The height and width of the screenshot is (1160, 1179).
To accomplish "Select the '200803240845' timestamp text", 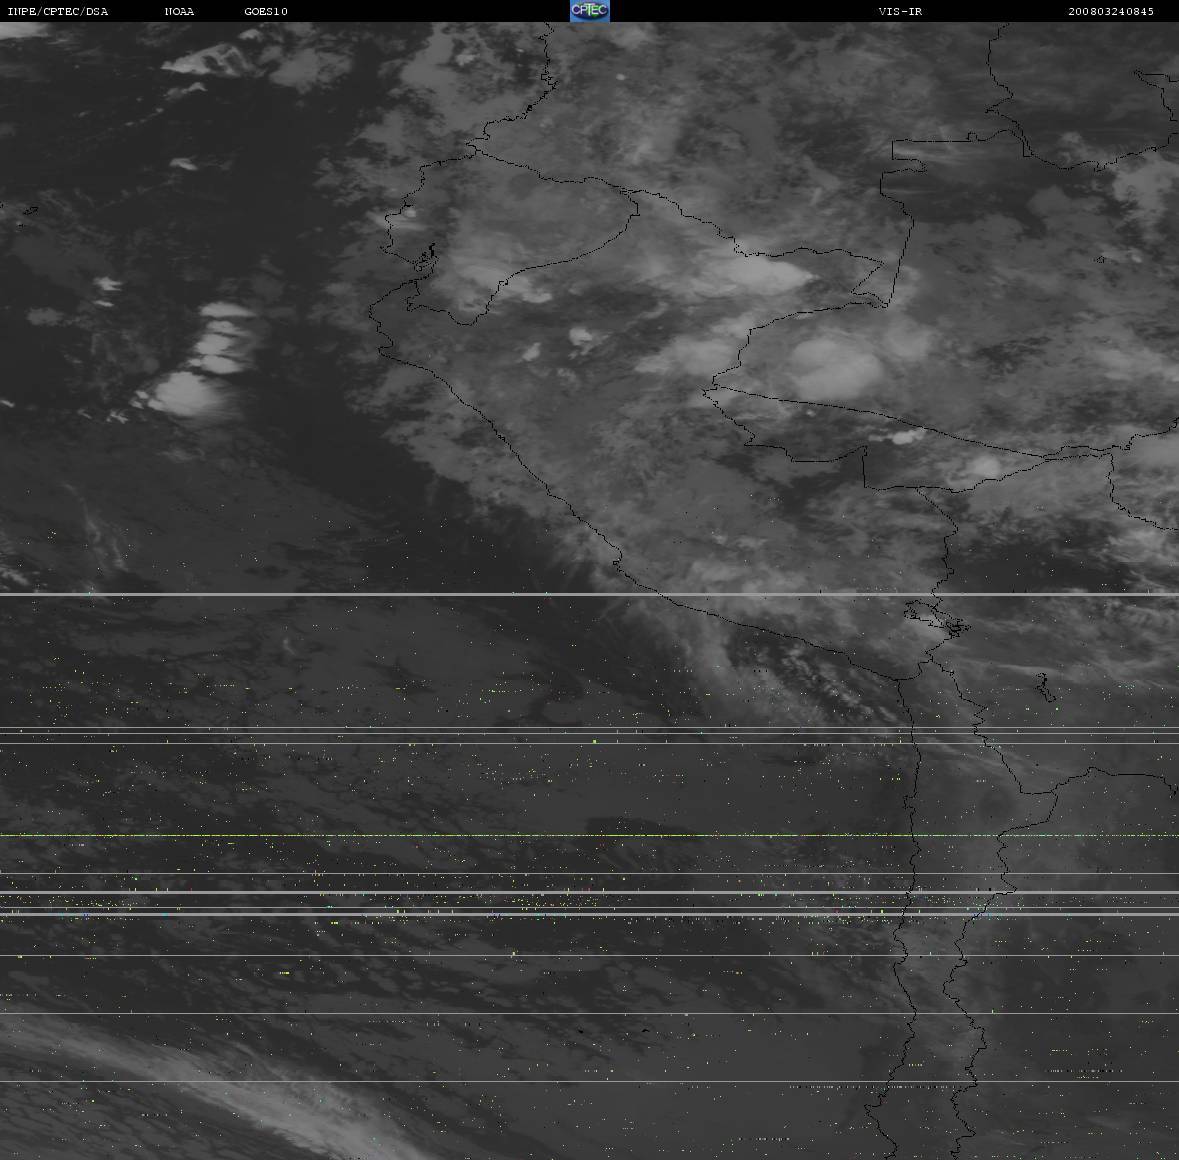I will [1111, 11].
